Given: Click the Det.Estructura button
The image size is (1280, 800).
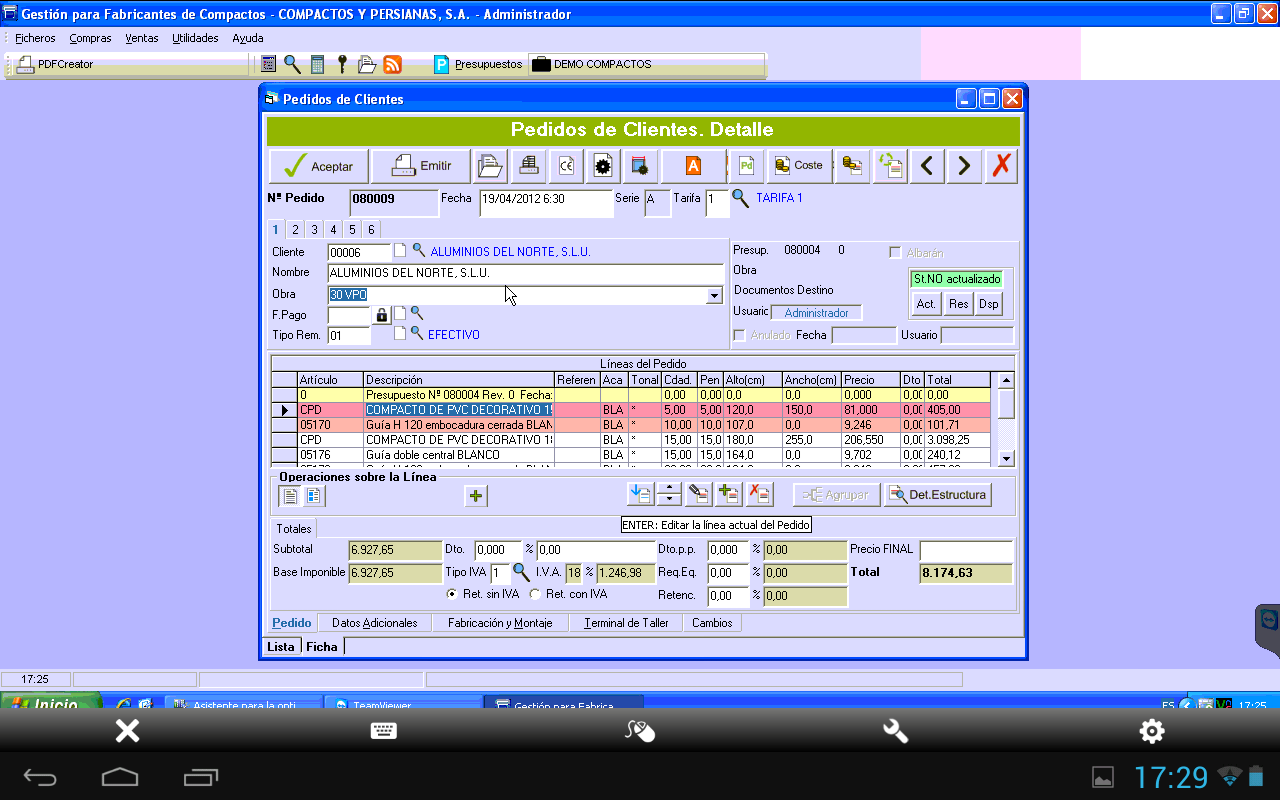Looking at the screenshot, I should click(x=937, y=494).
